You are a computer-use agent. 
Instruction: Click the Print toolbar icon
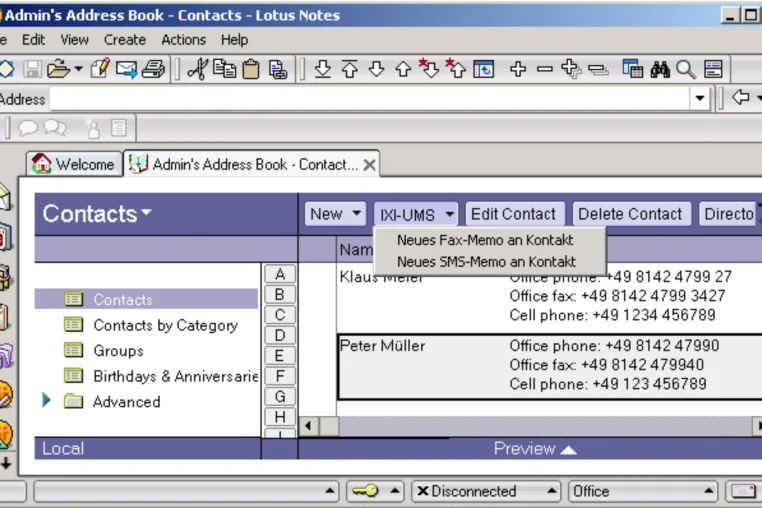click(153, 69)
